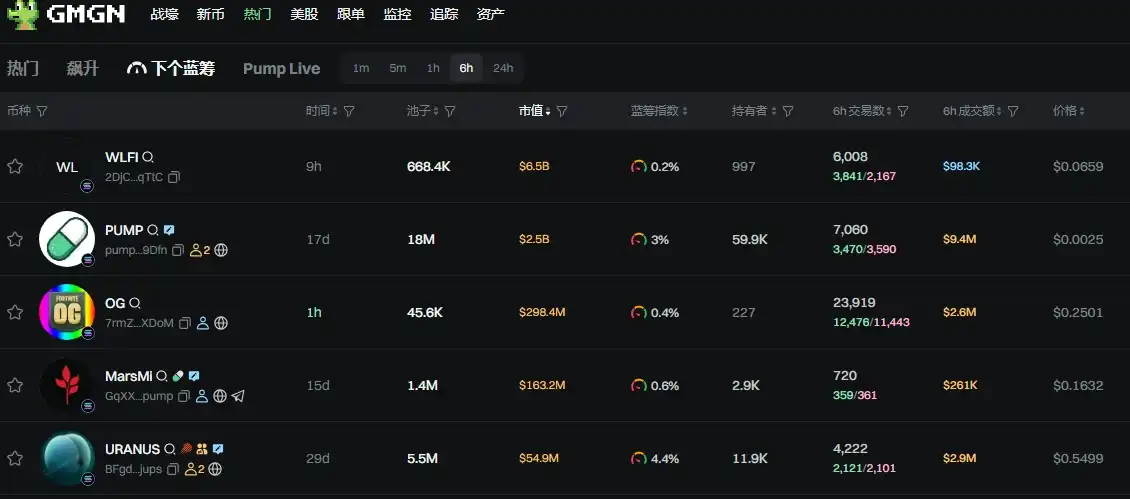Open 新币 in top navigation
Viewport: 1130px width, 499px height.
pos(210,14)
